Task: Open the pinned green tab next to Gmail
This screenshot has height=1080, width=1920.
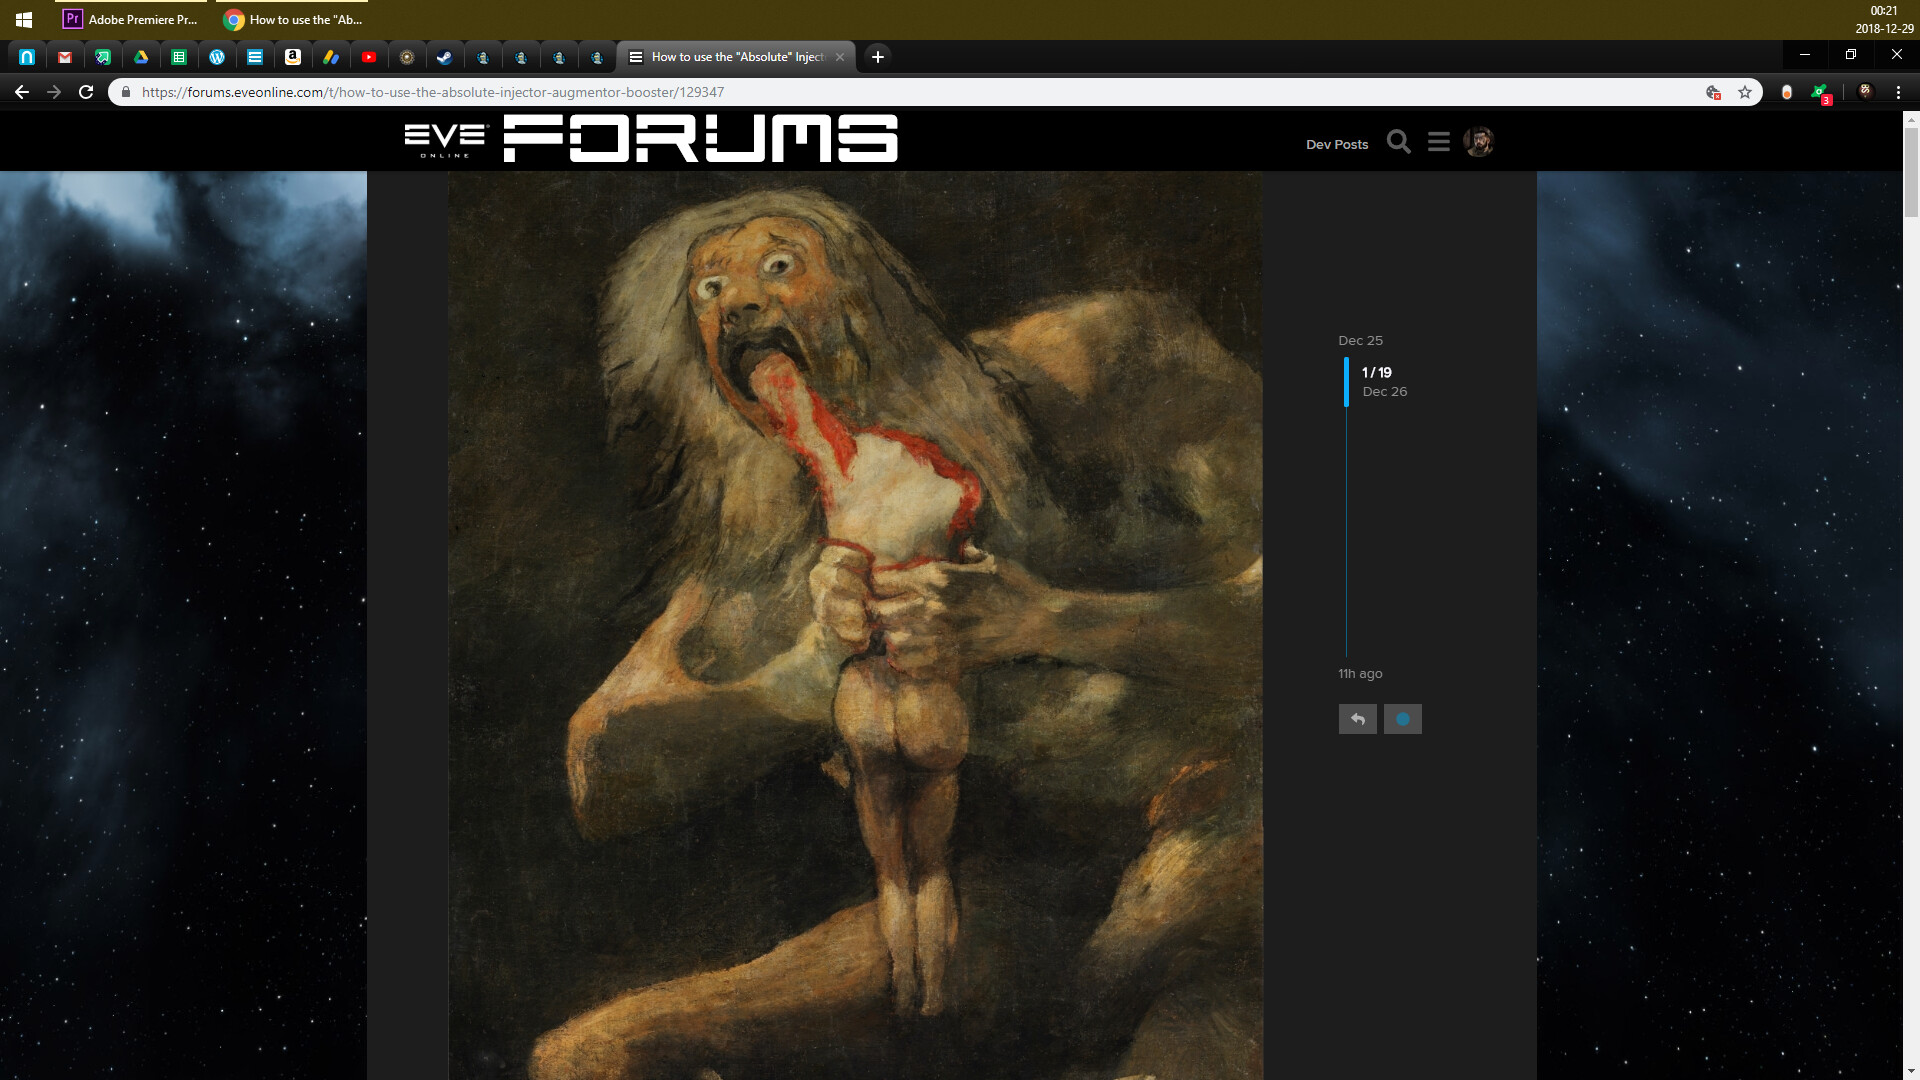Action: tap(103, 57)
